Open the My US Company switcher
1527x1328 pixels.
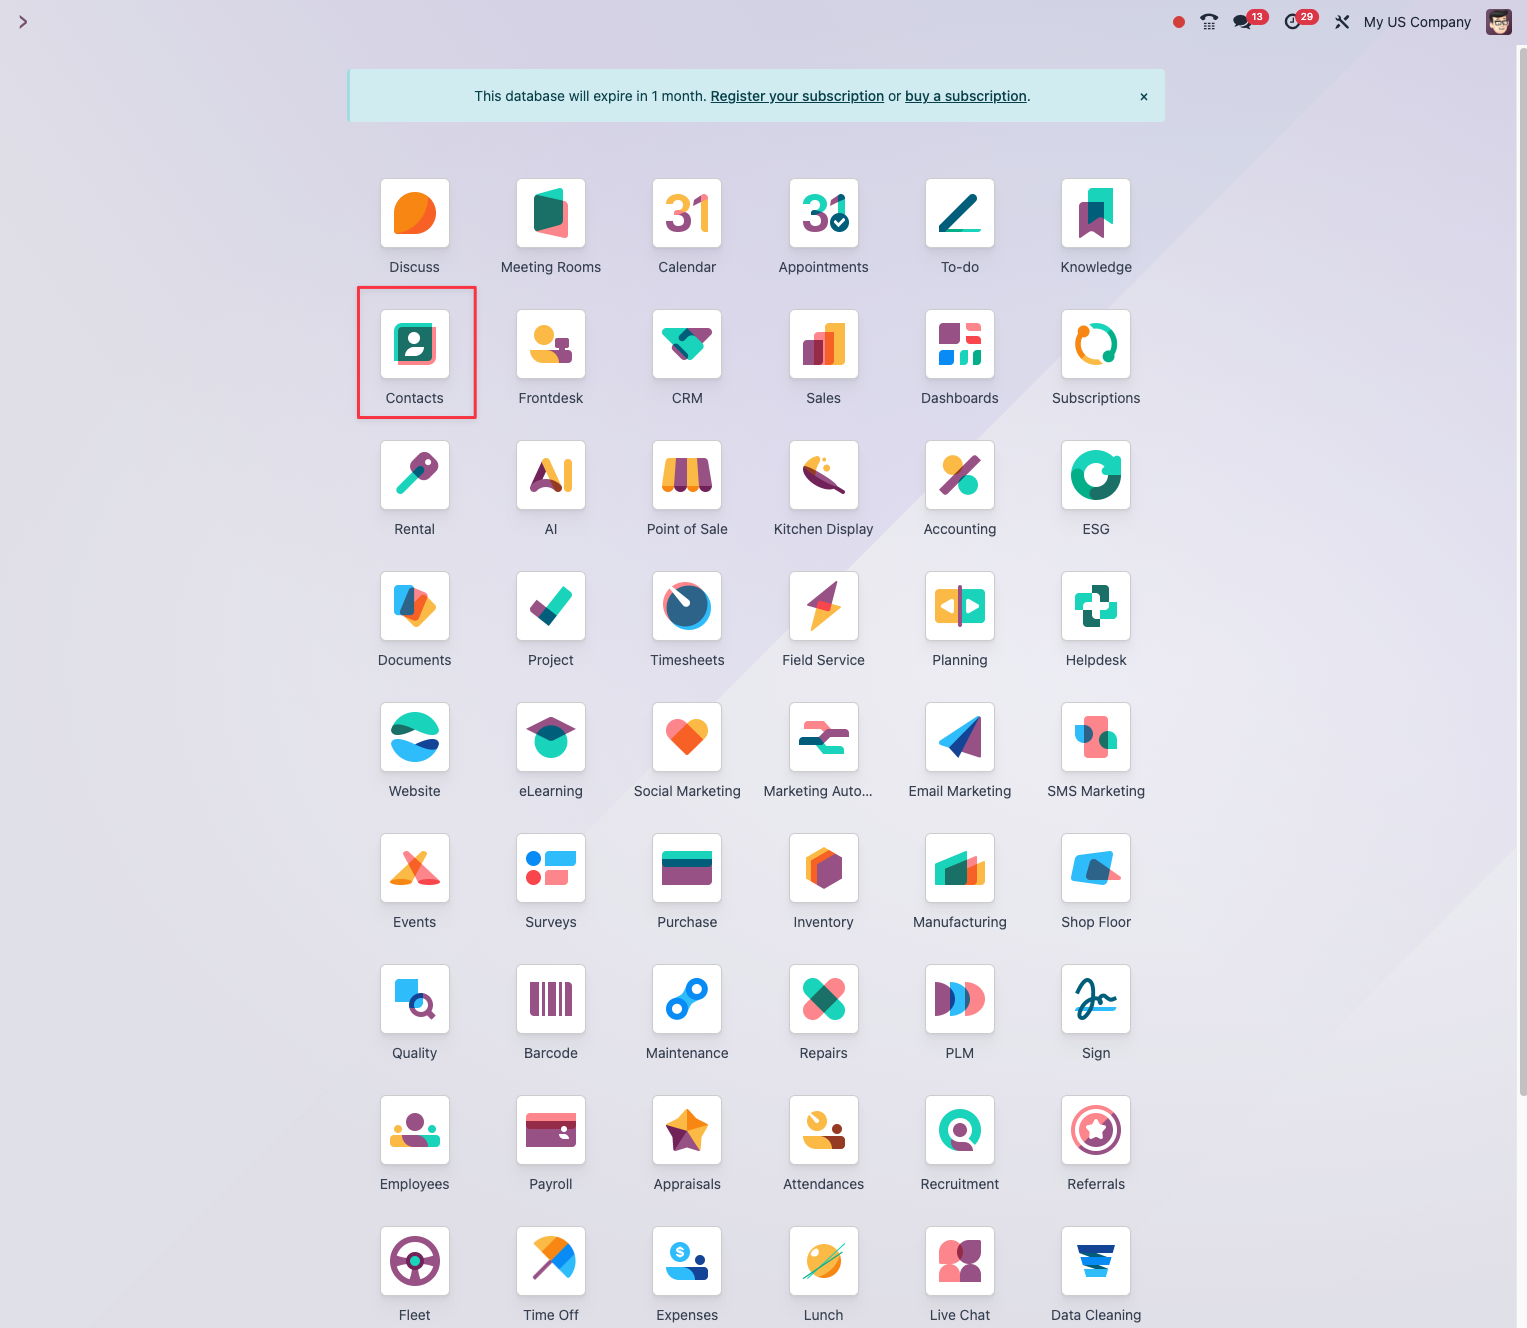pos(1417,22)
